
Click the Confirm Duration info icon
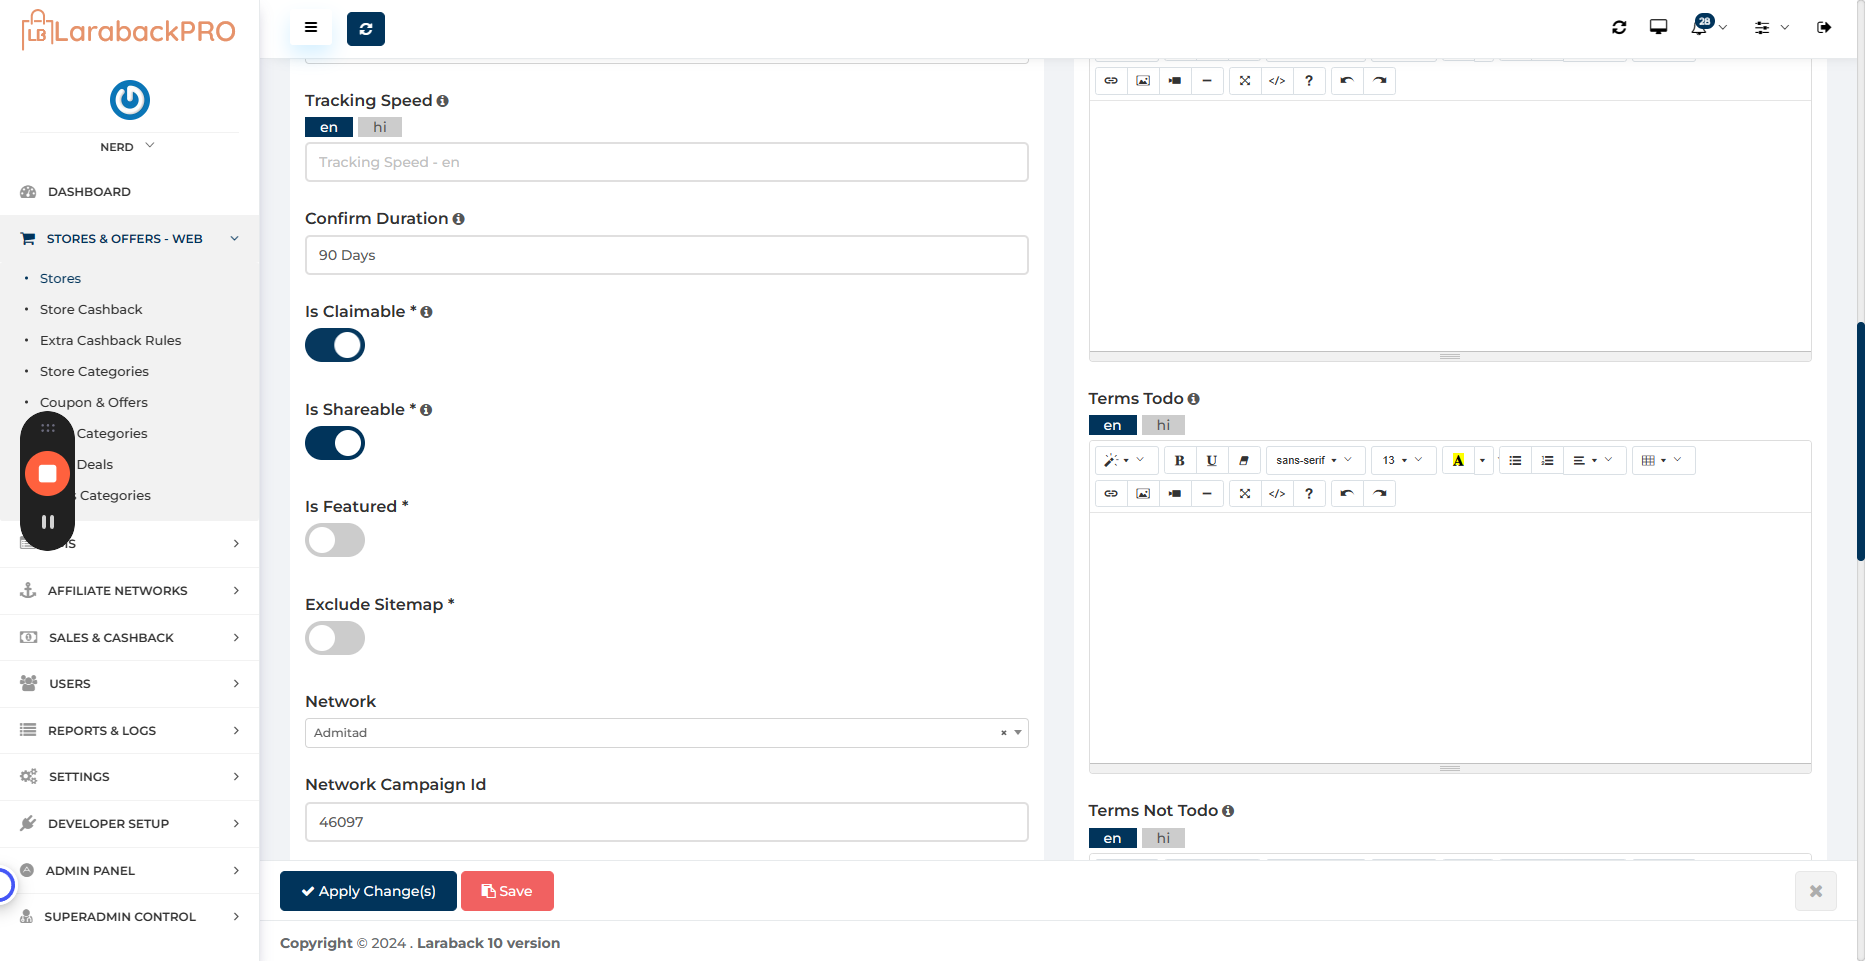[458, 219]
